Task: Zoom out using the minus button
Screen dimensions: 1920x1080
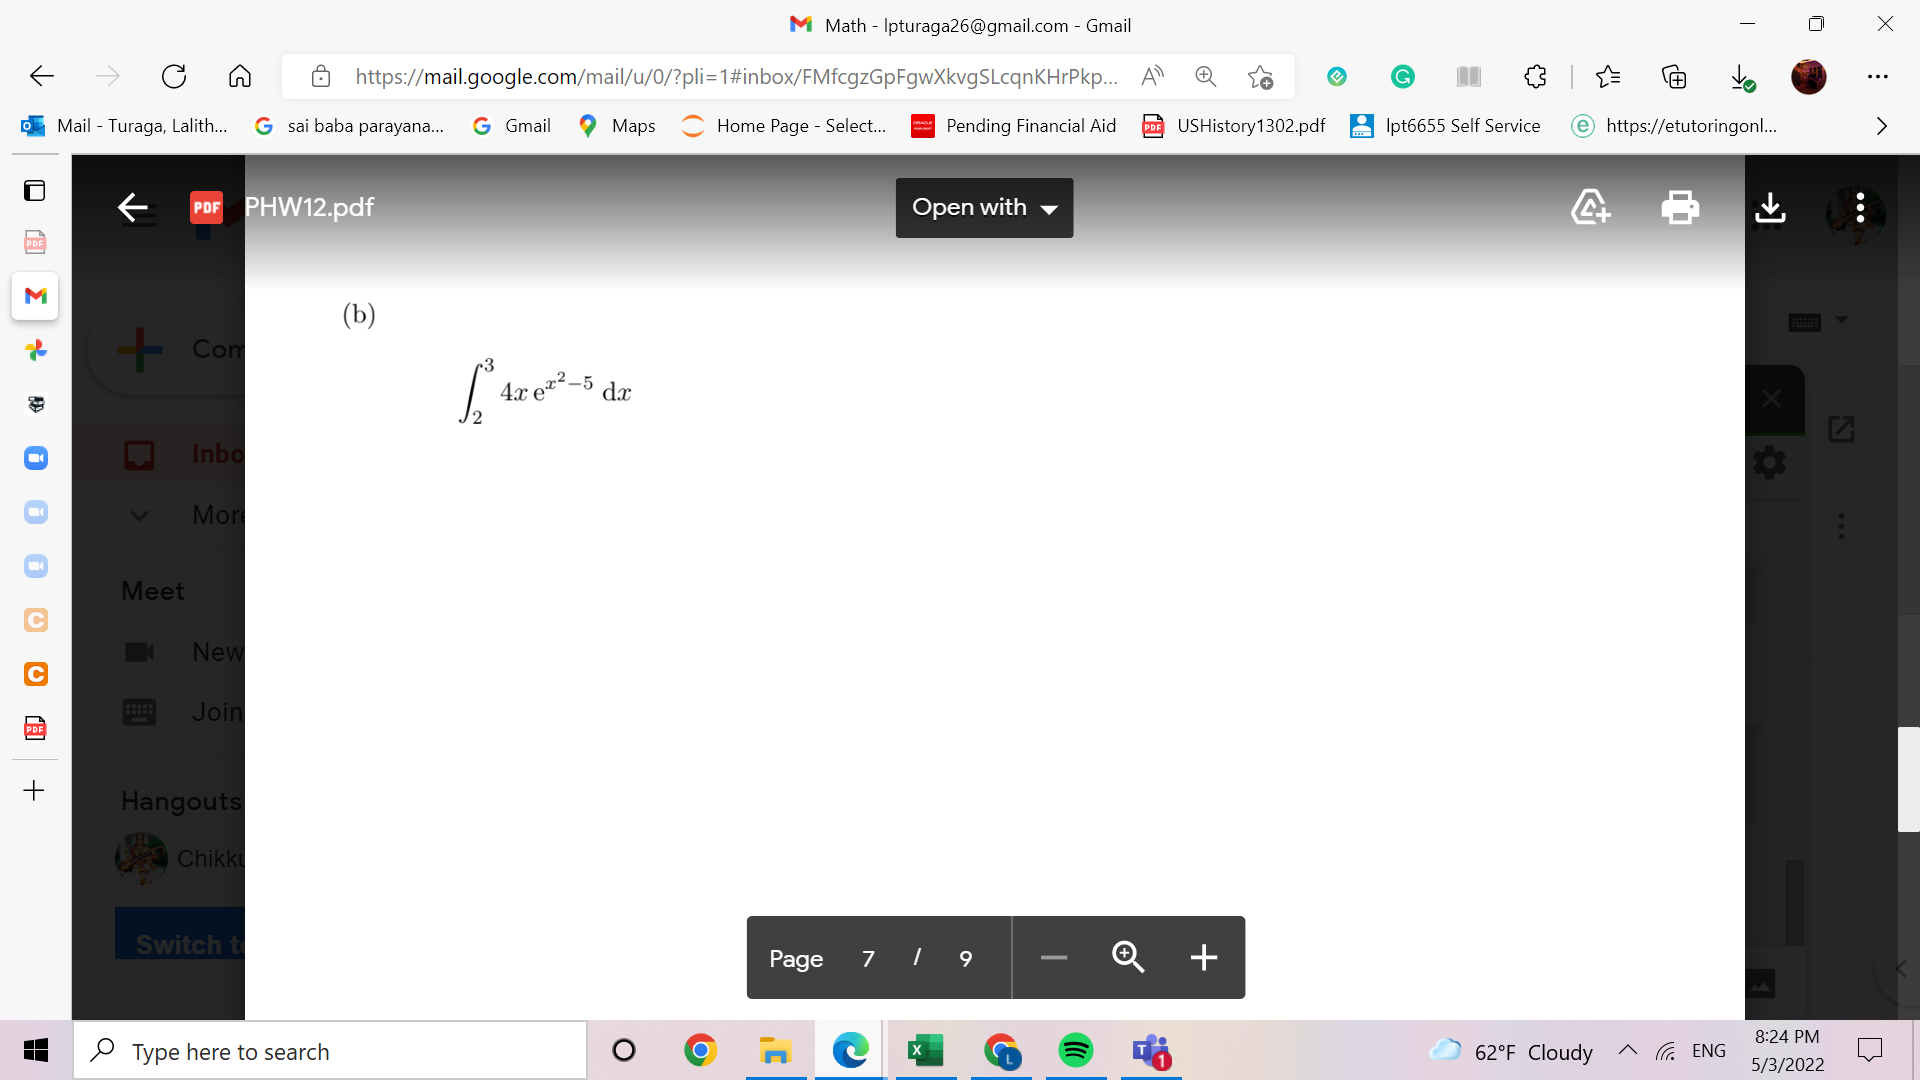Action: 1054,958
